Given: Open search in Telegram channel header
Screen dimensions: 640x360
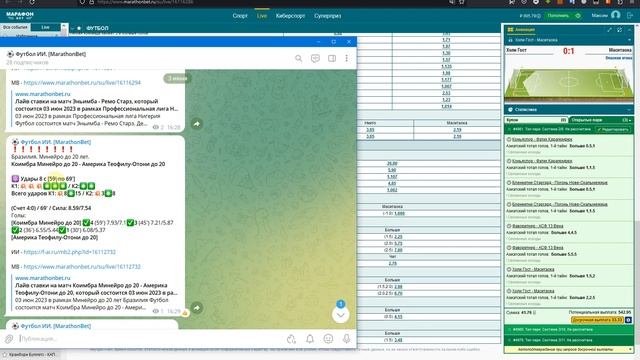Looking at the screenshot, I should coord(298,58).
